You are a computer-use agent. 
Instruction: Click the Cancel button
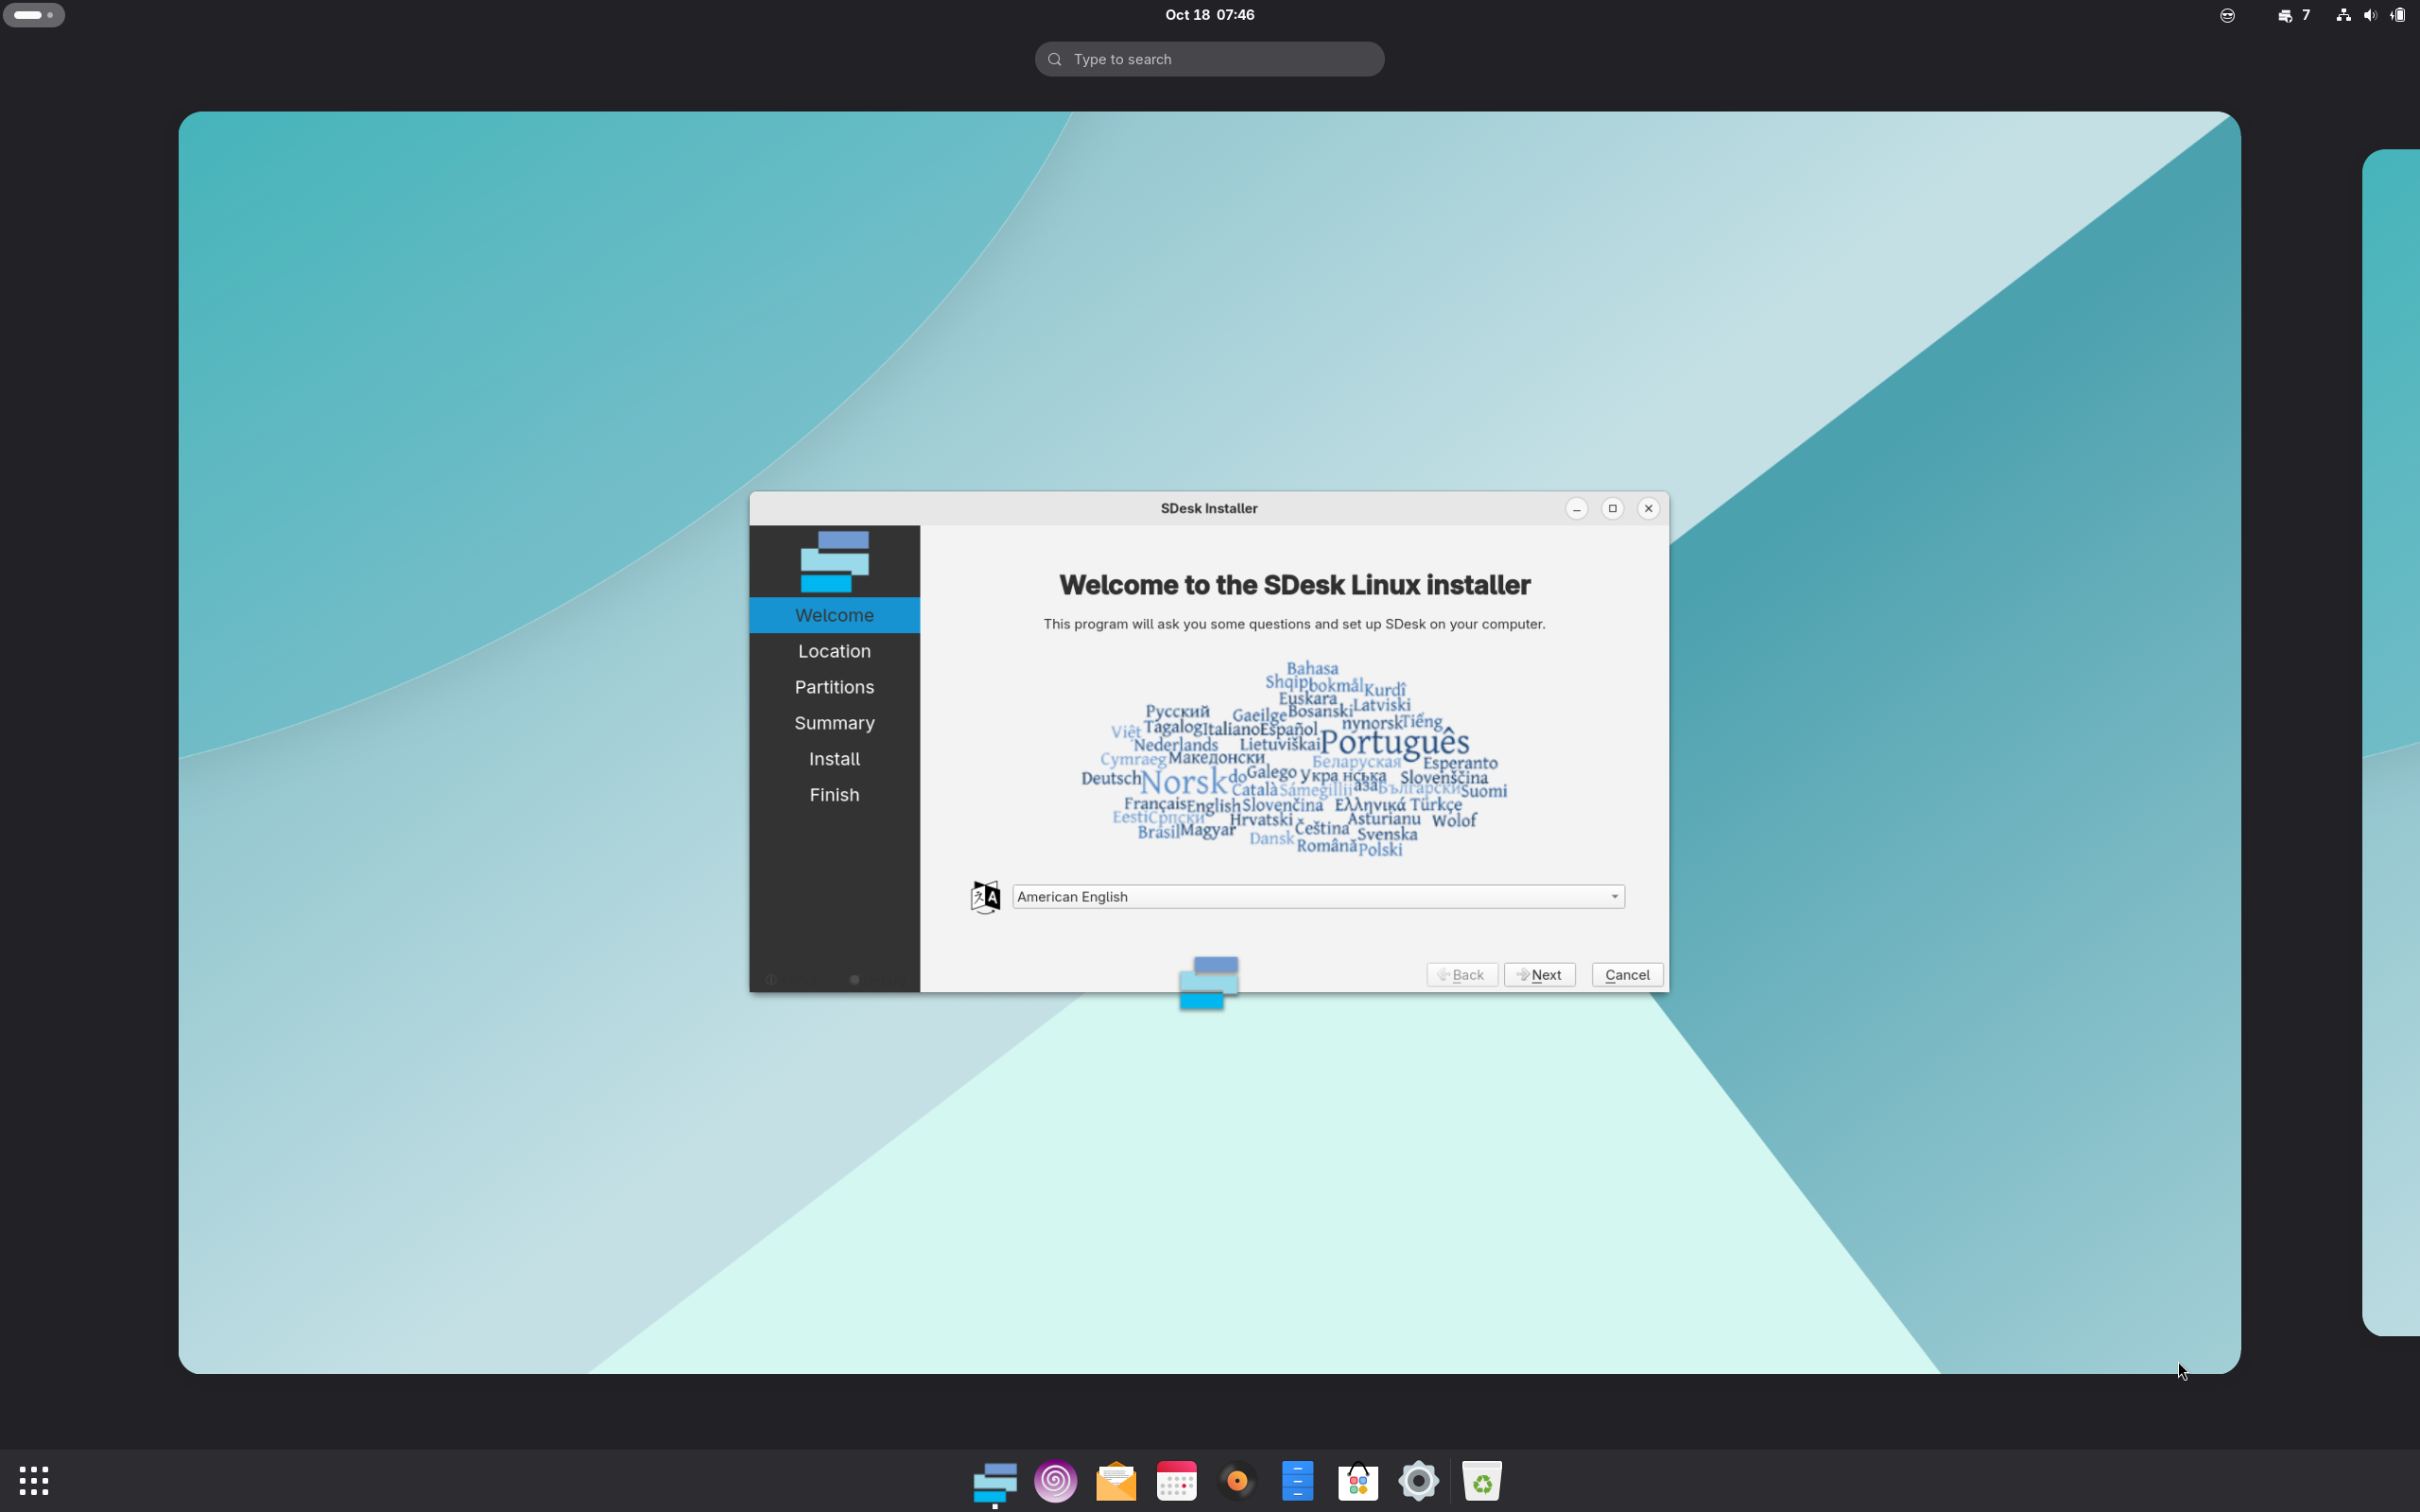point(1627,974)
